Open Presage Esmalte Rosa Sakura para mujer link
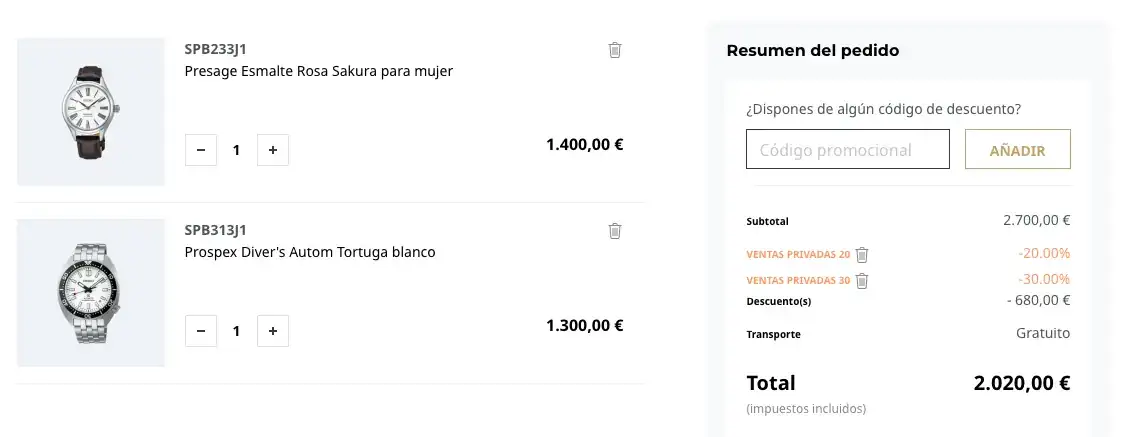The width and height of the screenshot is (1137, 437). tap(318, 71)
